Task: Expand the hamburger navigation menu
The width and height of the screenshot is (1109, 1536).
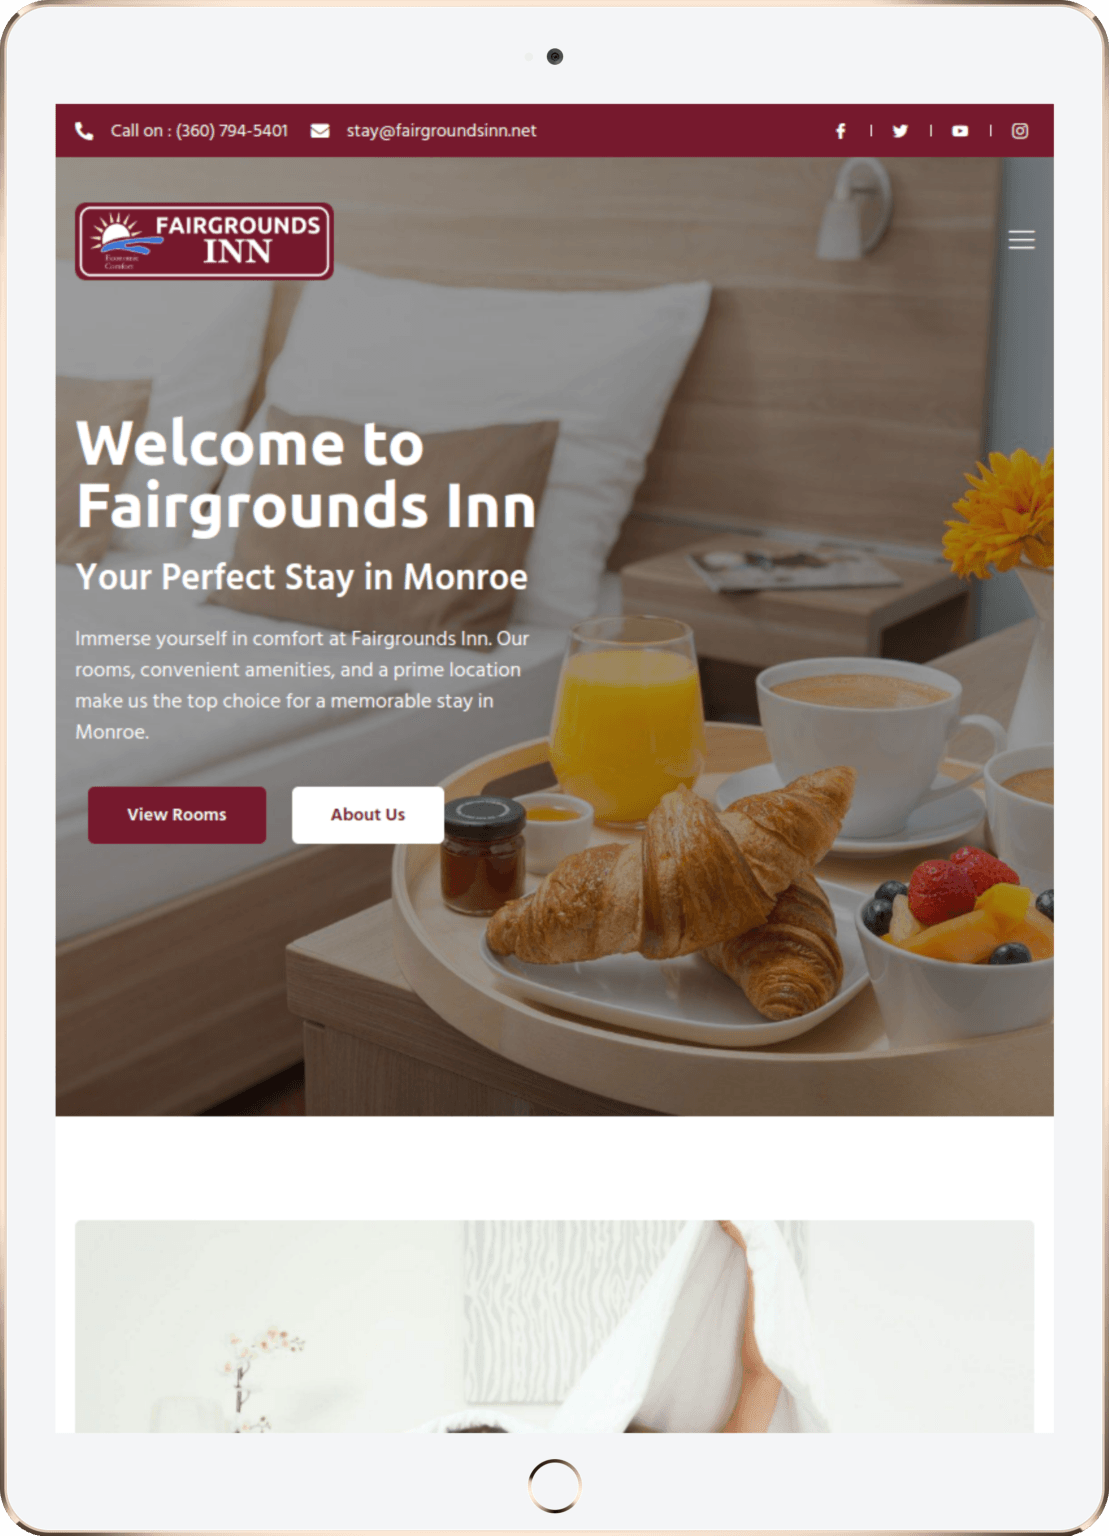Action: pyautogui.click(x=1021, y=240)
